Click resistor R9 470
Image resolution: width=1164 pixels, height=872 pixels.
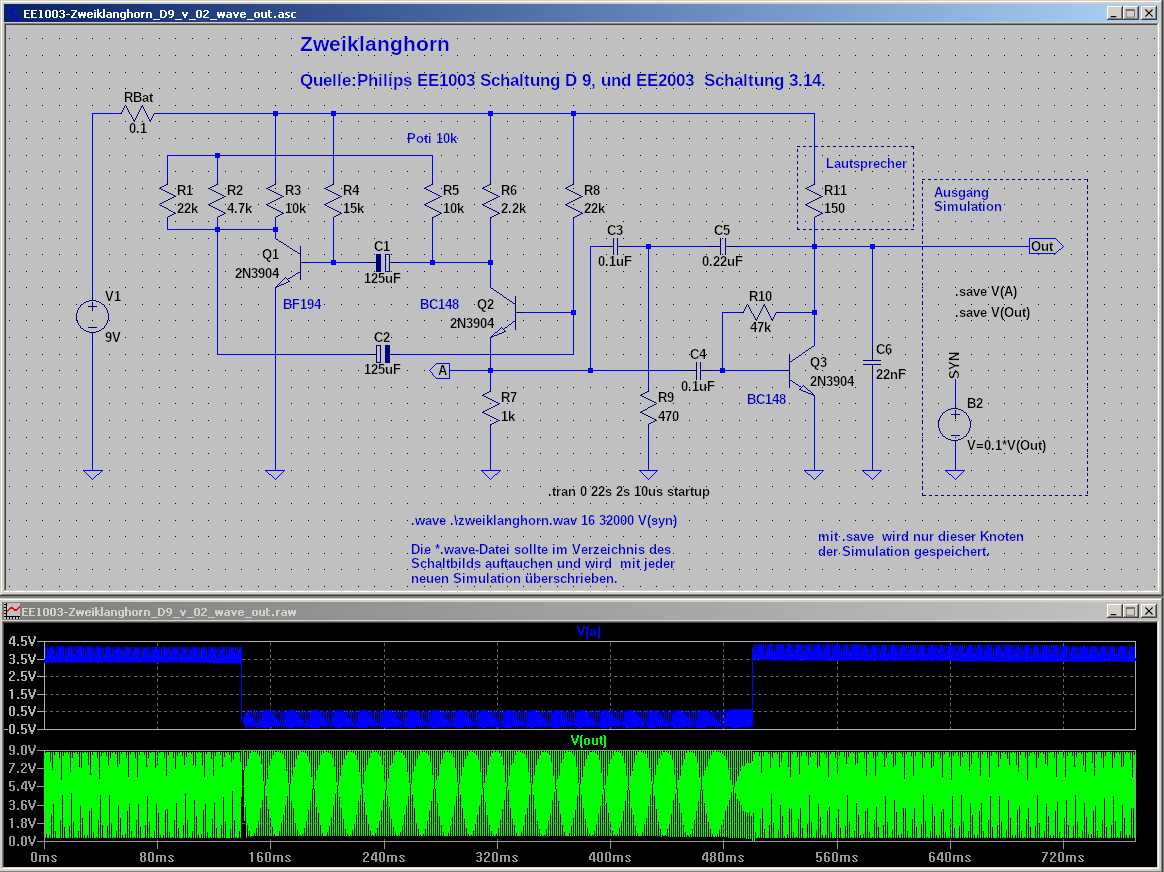(x=648, y=407)
